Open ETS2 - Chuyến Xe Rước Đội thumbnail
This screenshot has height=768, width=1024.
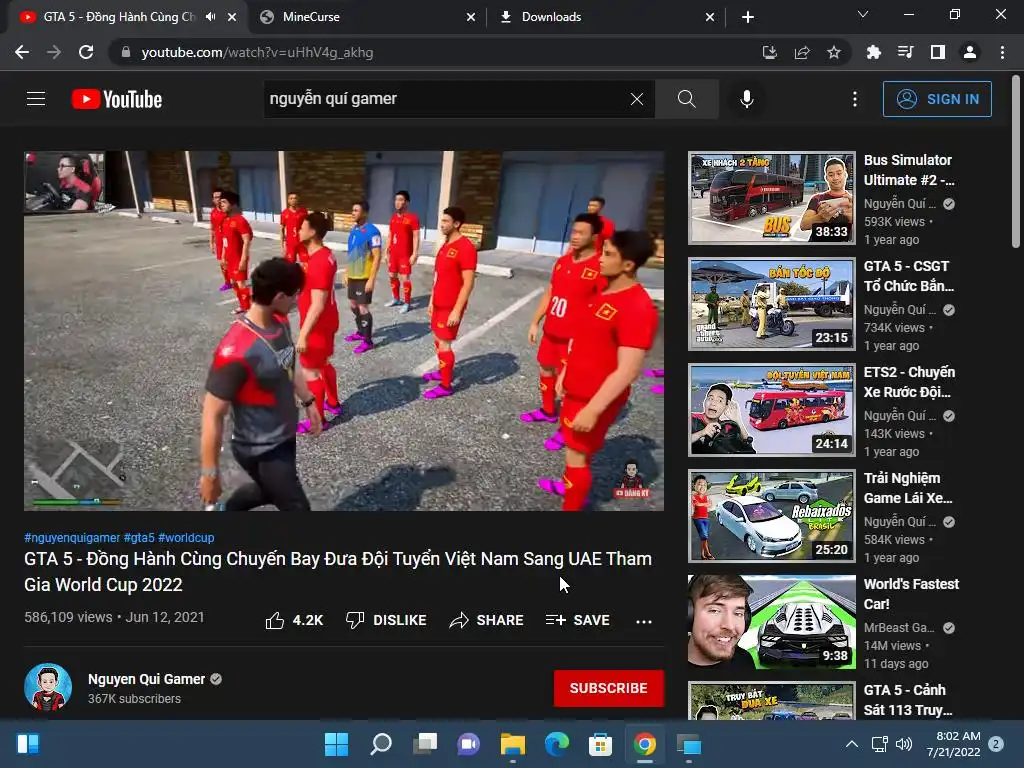click(772, 410)
